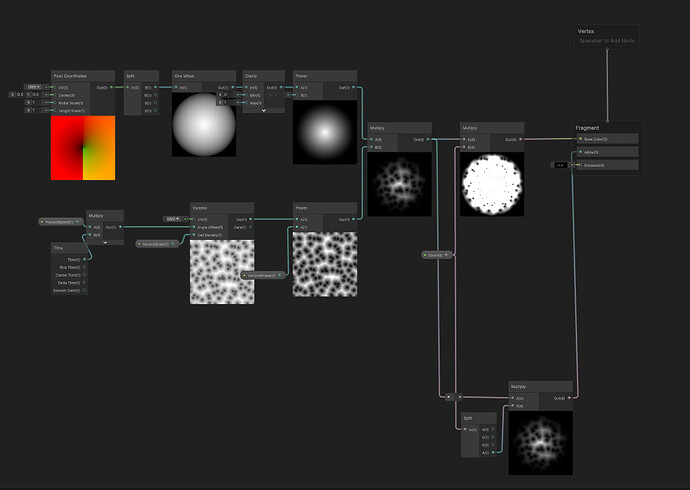The width and height of the screenshot is (690, 490).
Task: Click the R(1) output port of the top Split node
Action: (x=155, y=87)
